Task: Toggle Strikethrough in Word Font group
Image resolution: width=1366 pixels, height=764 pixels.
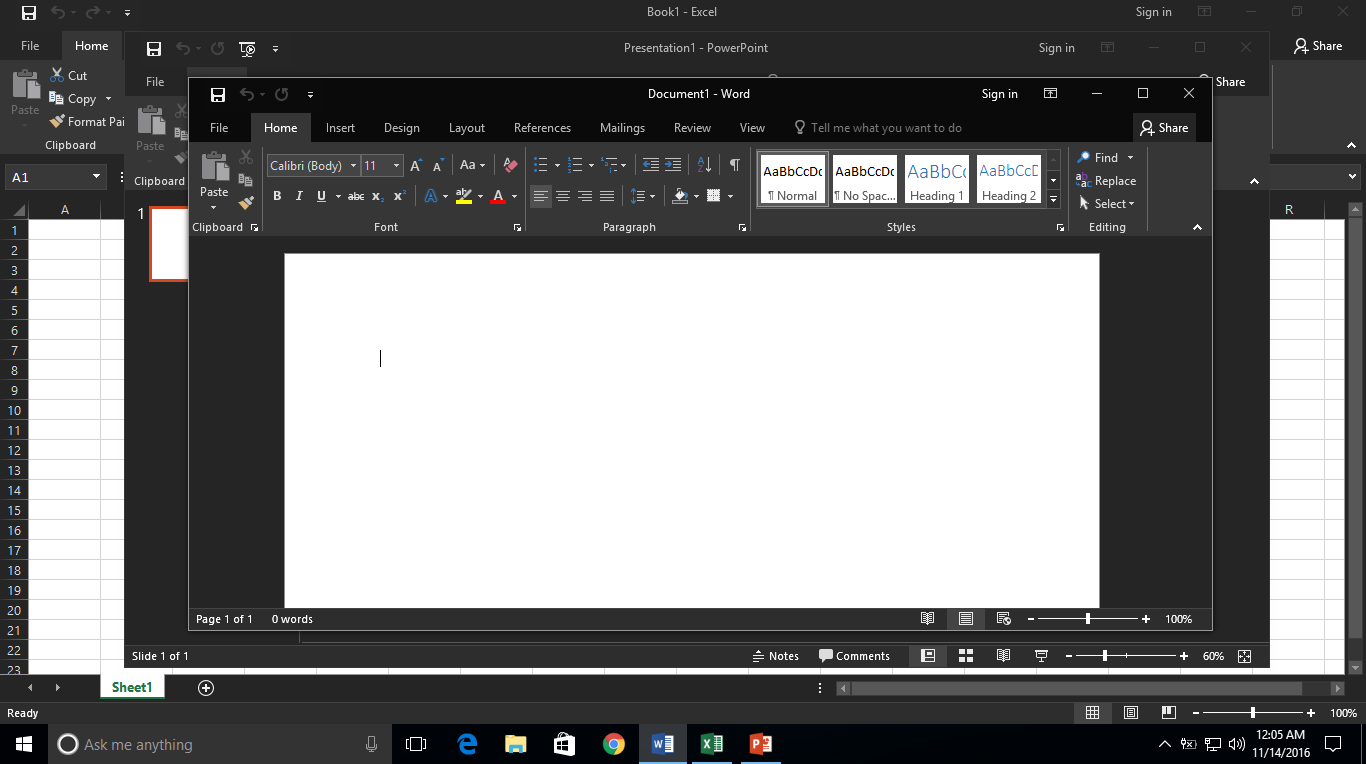Action: pyautogui.click(x=356, y=196)
